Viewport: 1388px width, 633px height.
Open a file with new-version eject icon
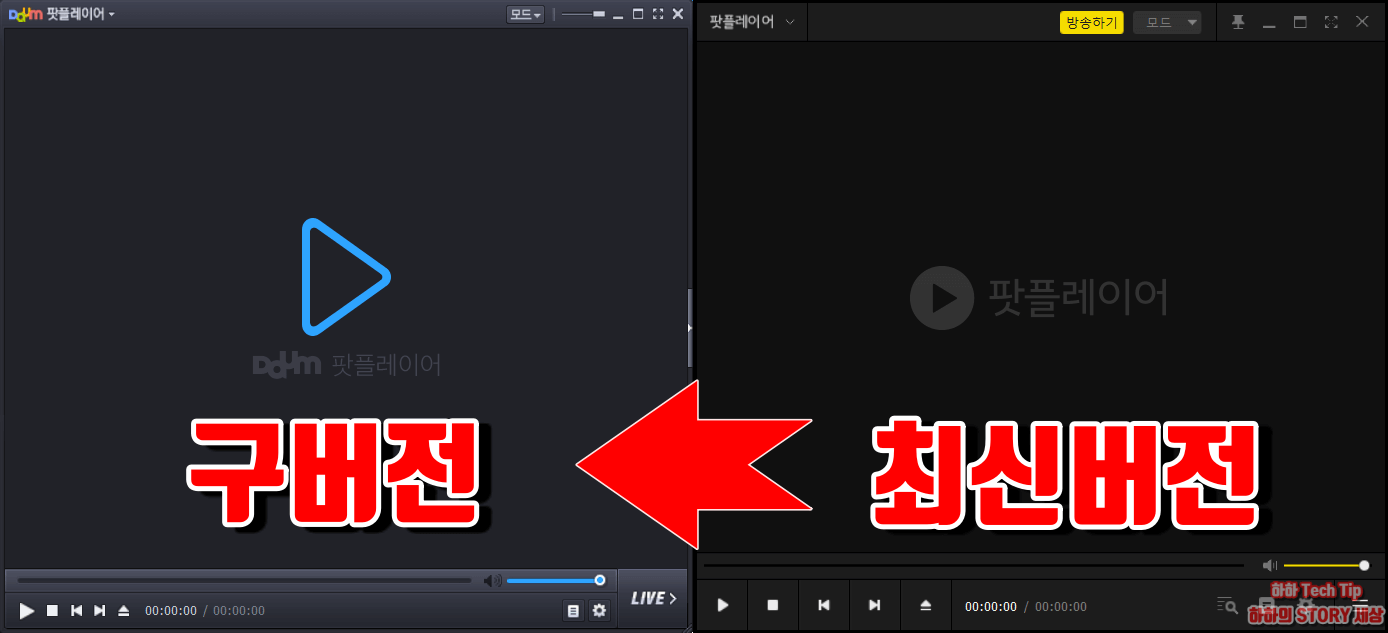coord(926,605)
